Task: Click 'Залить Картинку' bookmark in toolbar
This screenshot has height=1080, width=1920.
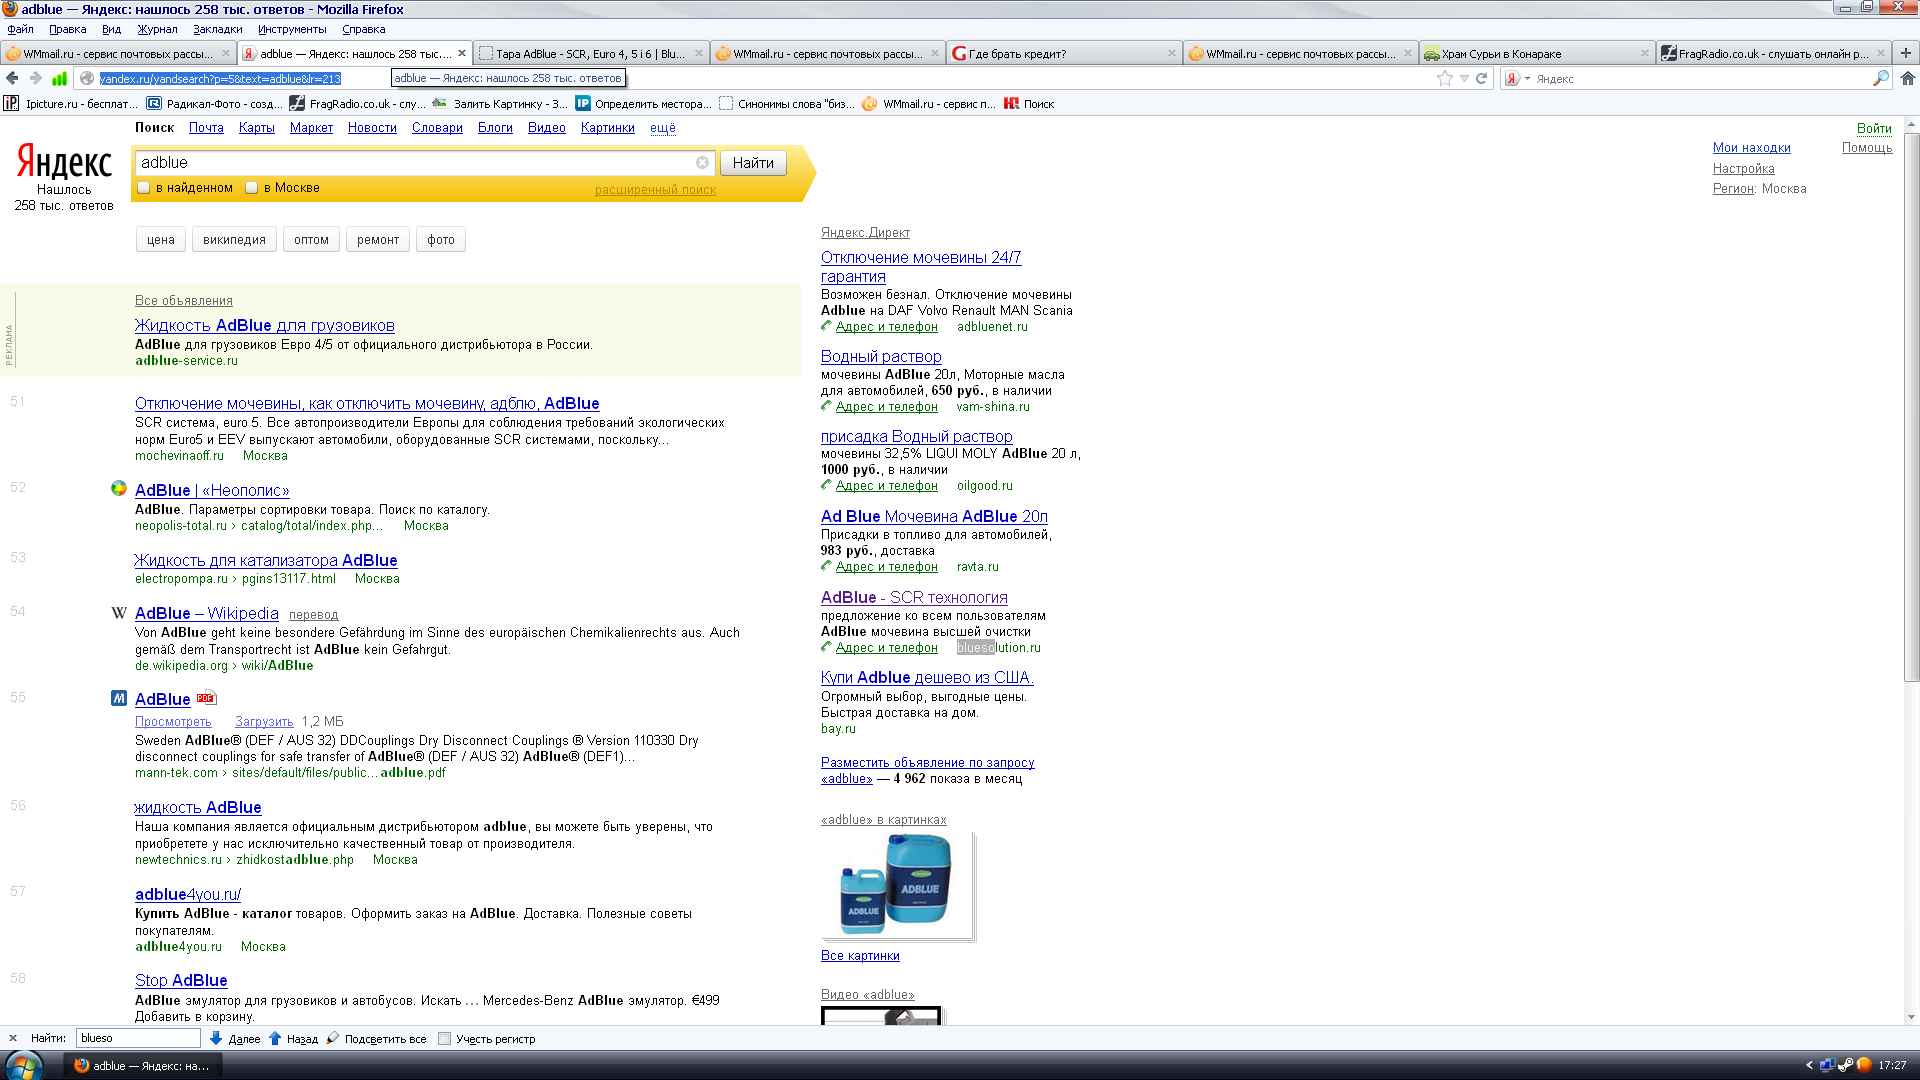Action: [x=500, y=104]
